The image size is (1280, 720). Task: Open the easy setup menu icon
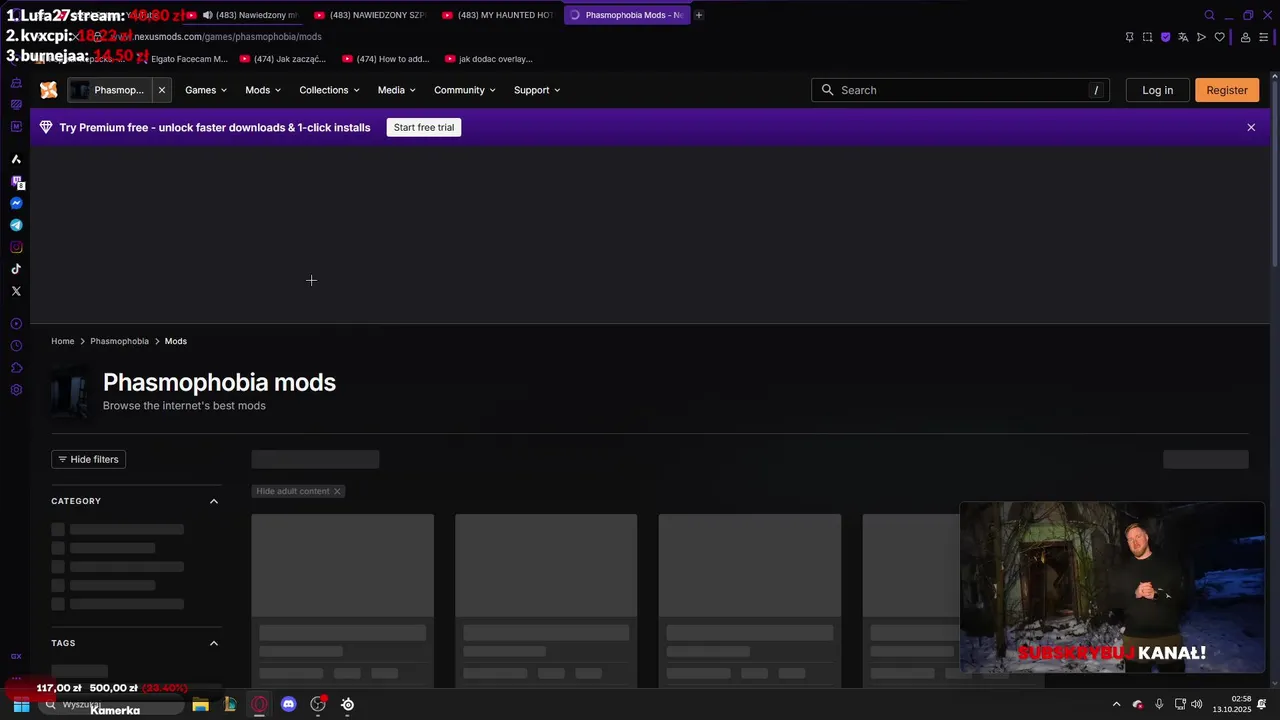1264,37
